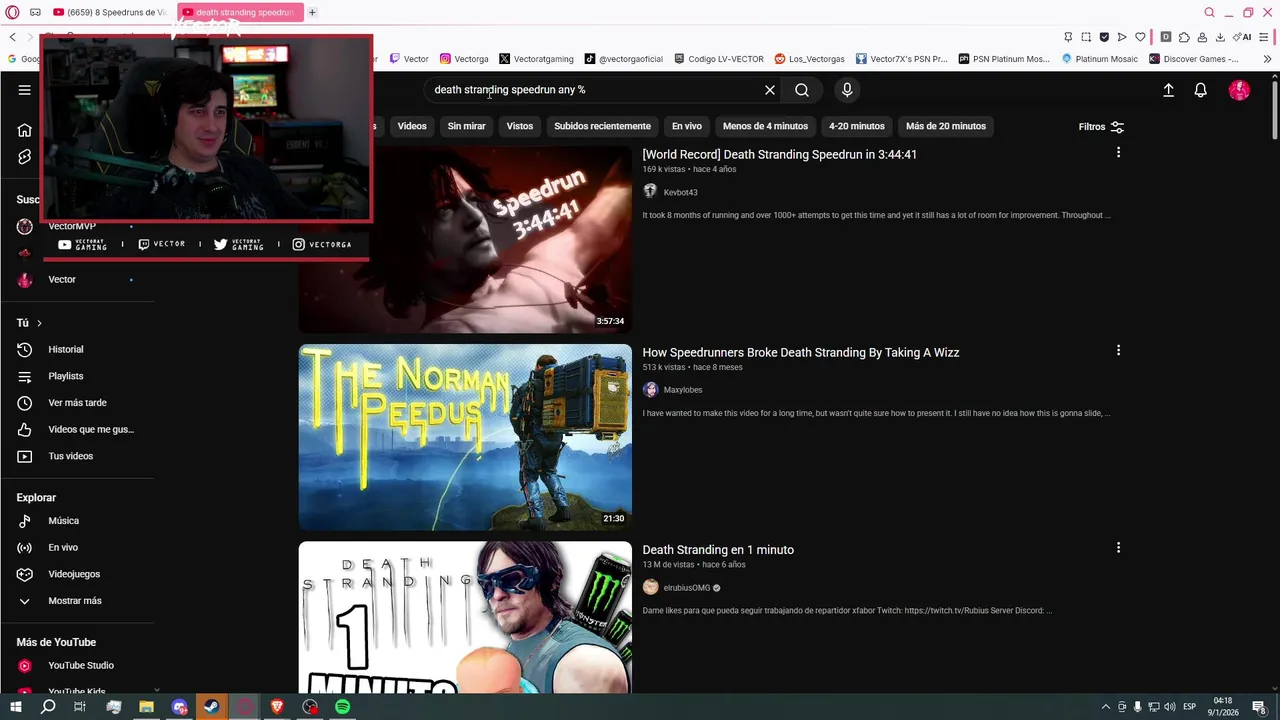Open more options for Speedrunners Broke video
Viewport: 1280px width, 720px height.
(1118, 350)
